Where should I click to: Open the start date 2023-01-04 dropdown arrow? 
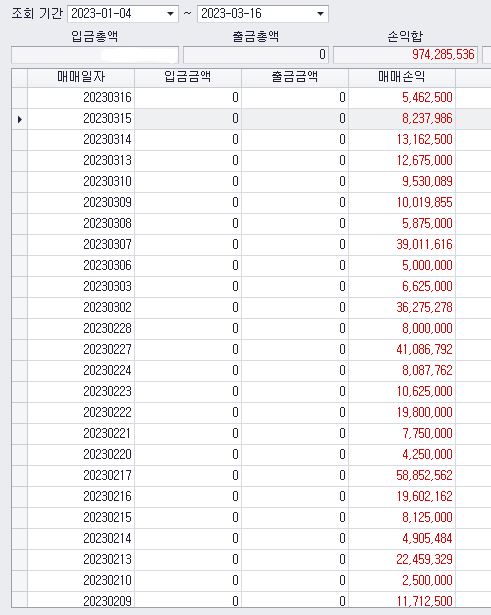point(170,14)
